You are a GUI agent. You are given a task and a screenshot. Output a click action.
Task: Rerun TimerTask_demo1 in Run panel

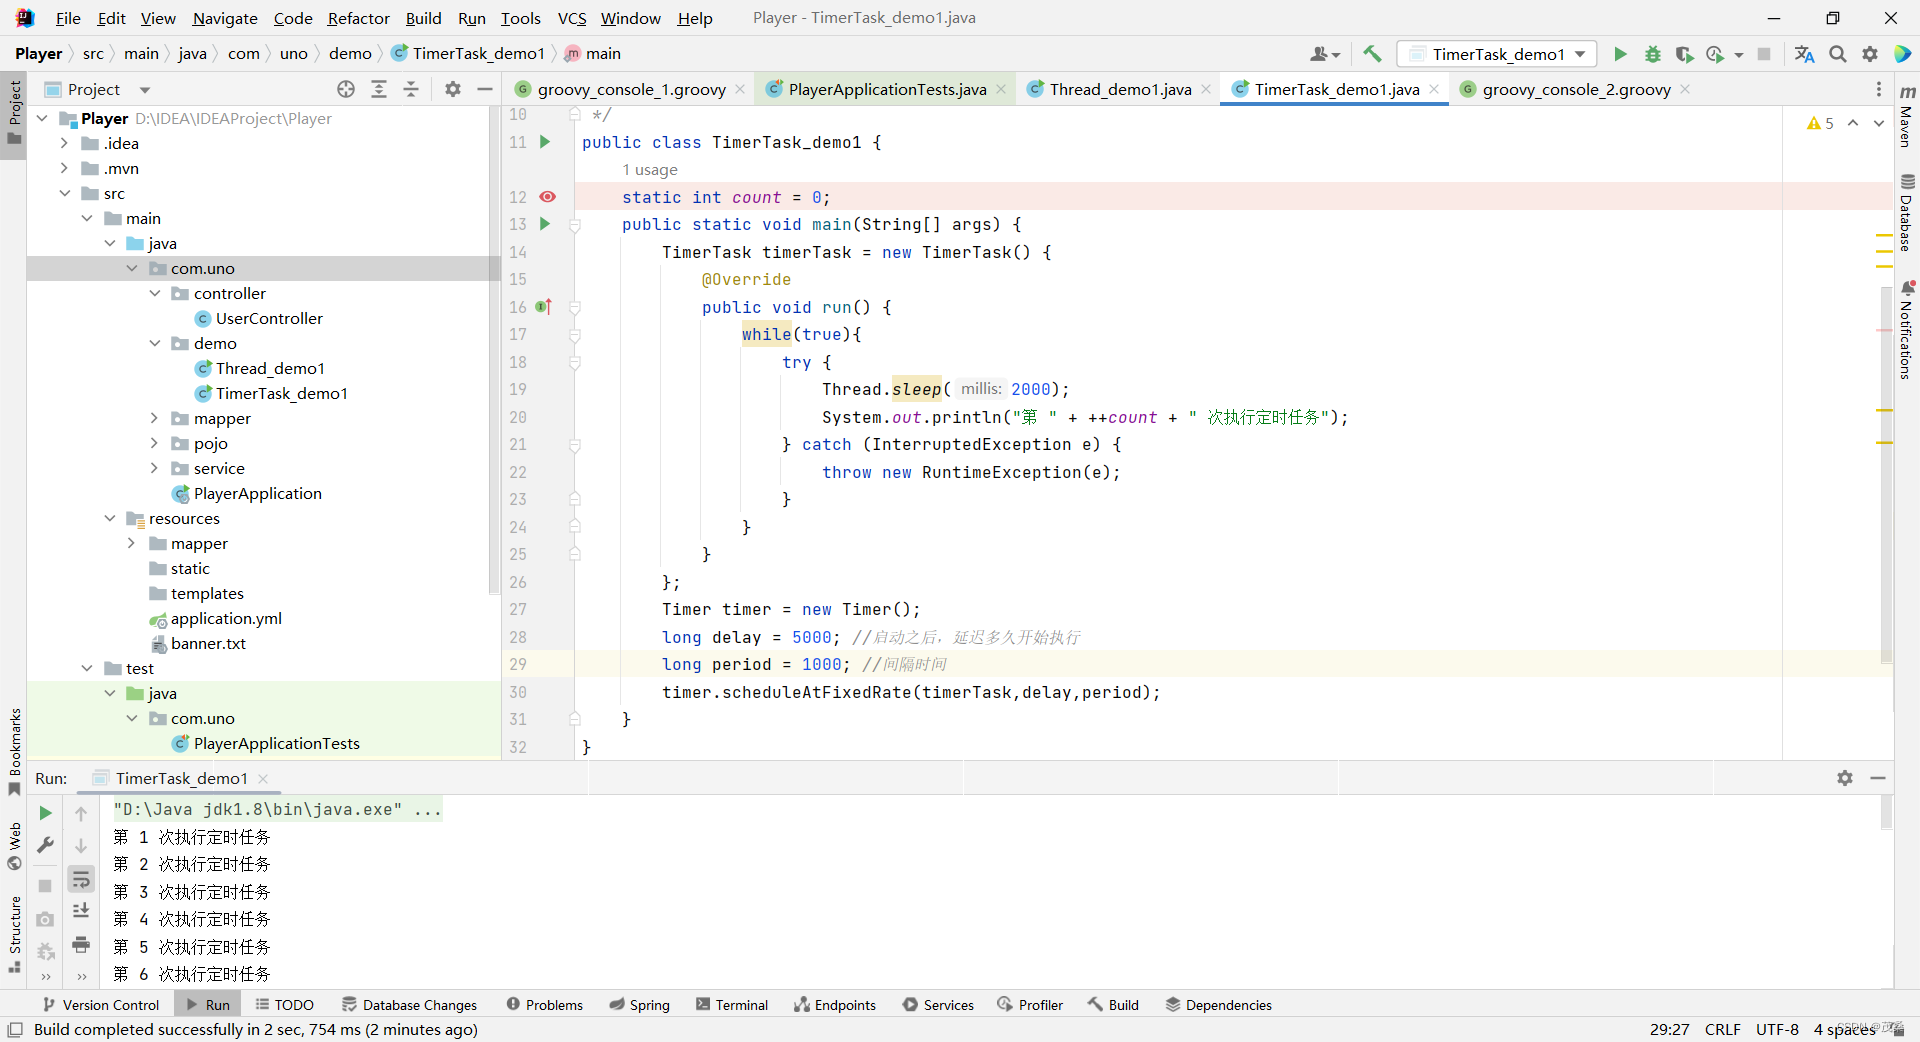45,813
